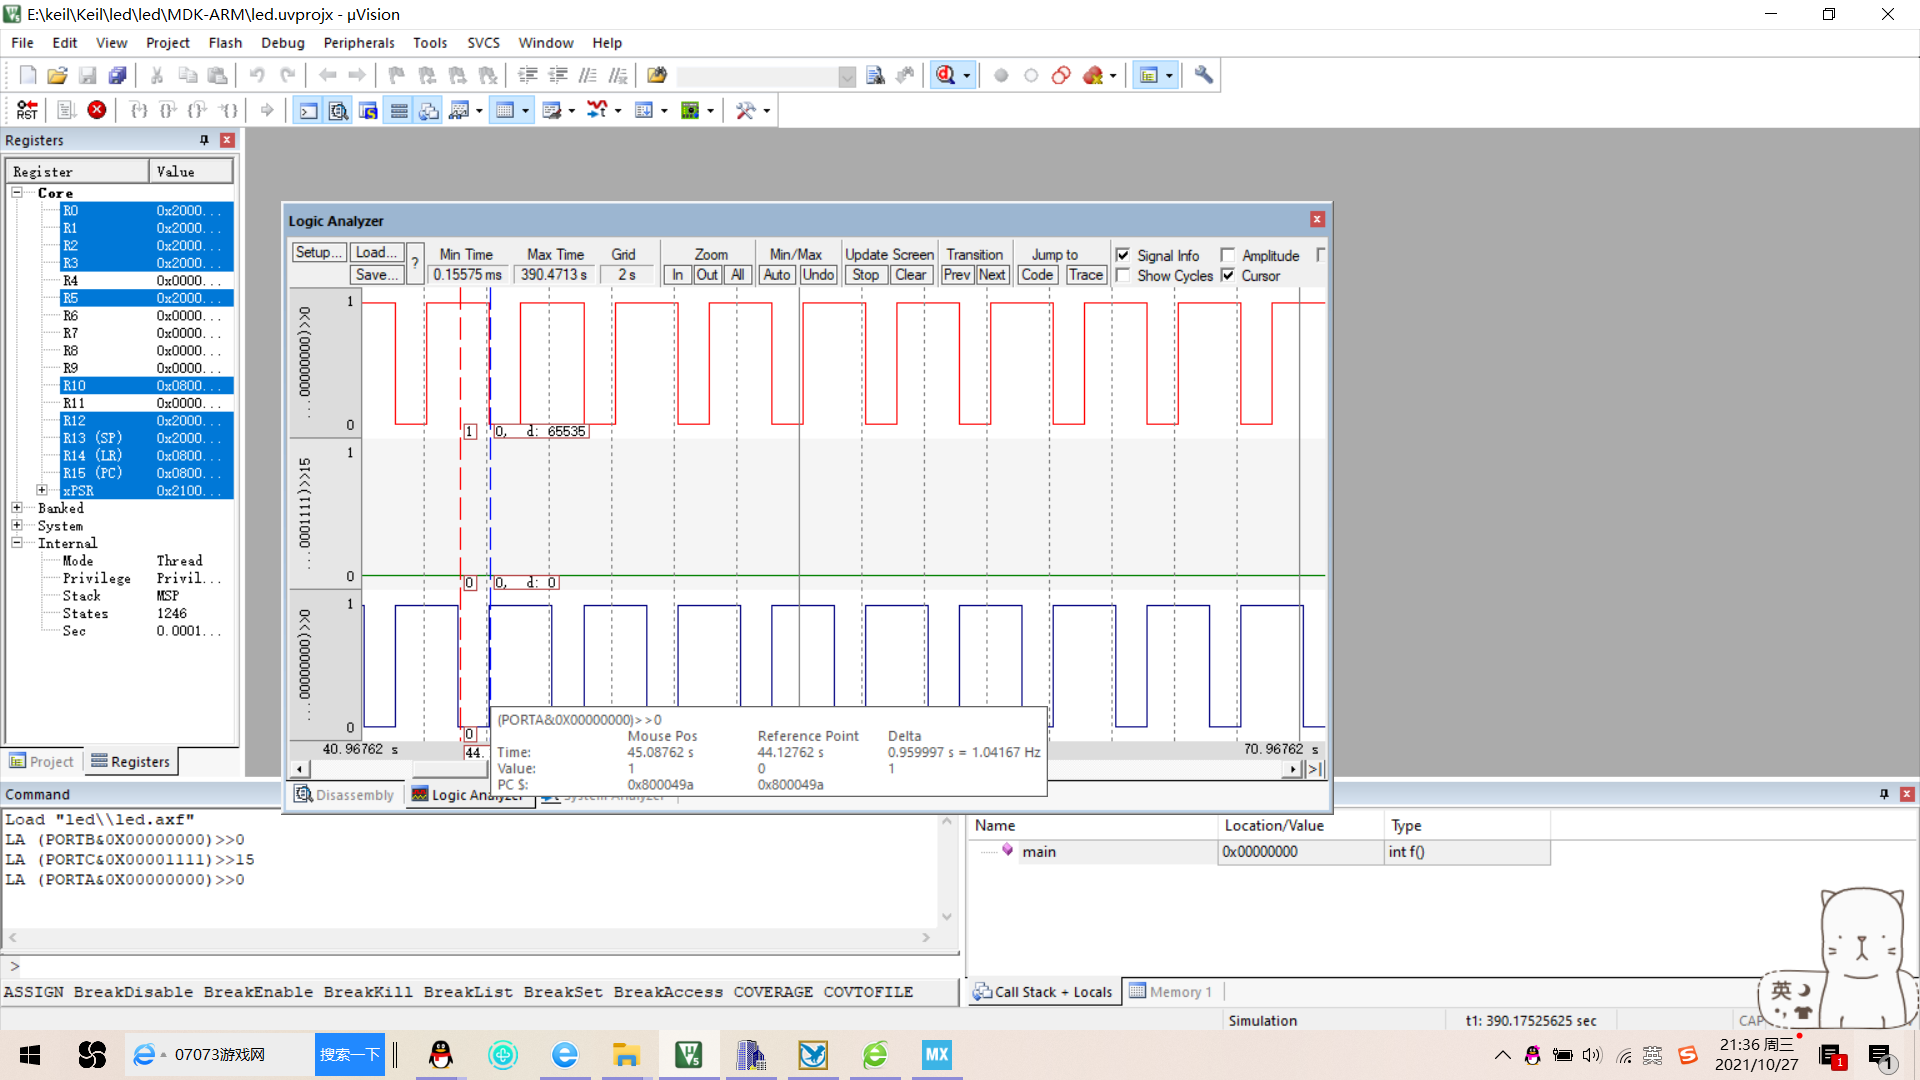This screenshot has width=1920, height=1080.
Task: Open the Flash menu
Action: click(x=225, y=43)
